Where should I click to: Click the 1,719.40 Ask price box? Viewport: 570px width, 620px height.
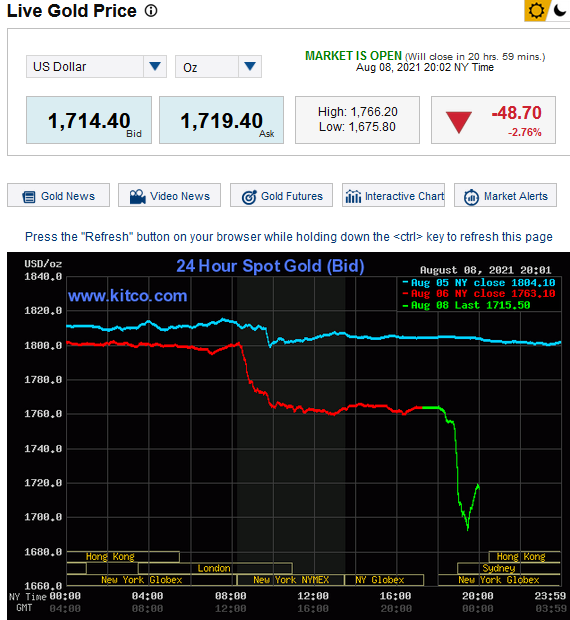[221, 120]
